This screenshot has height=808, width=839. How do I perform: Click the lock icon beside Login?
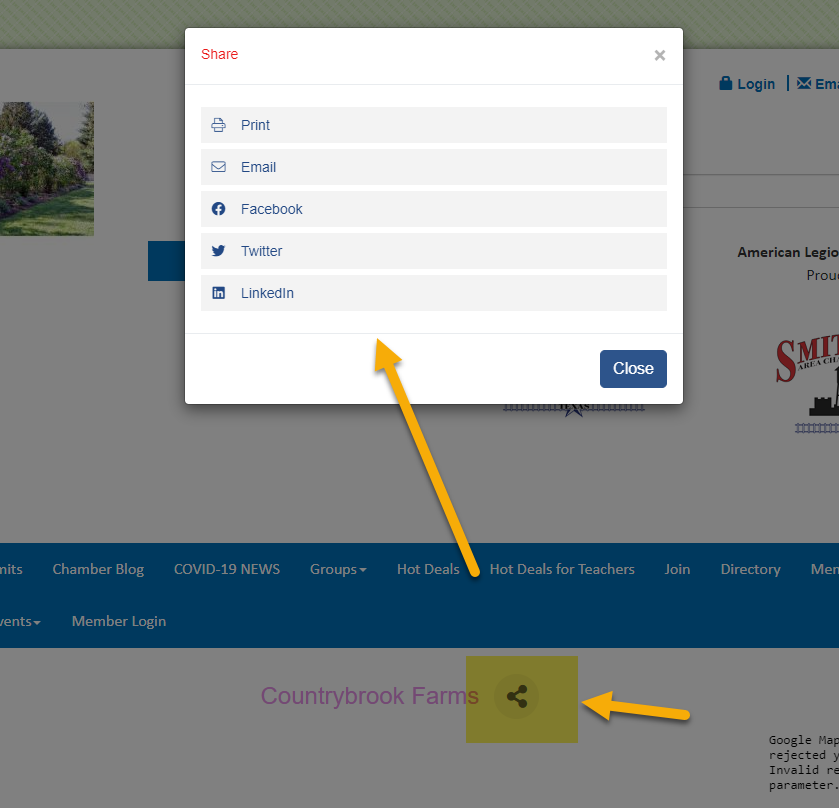(726, 83)
